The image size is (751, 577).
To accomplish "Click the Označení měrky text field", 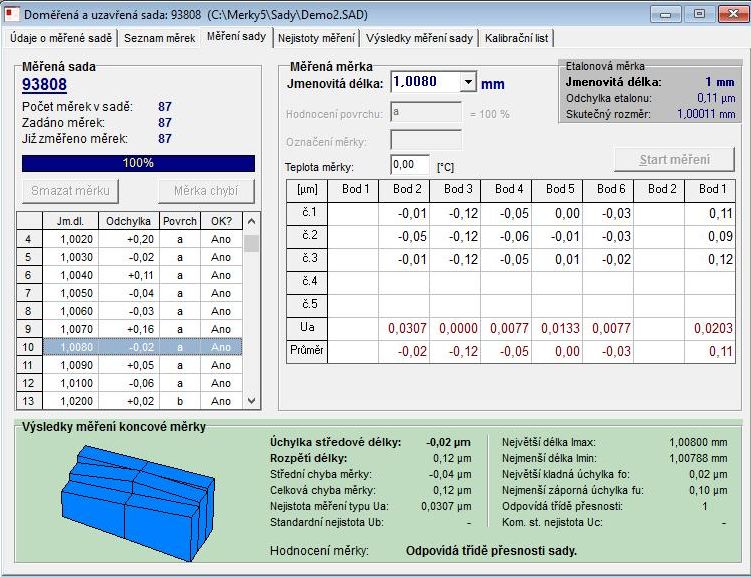I will 426,141.
